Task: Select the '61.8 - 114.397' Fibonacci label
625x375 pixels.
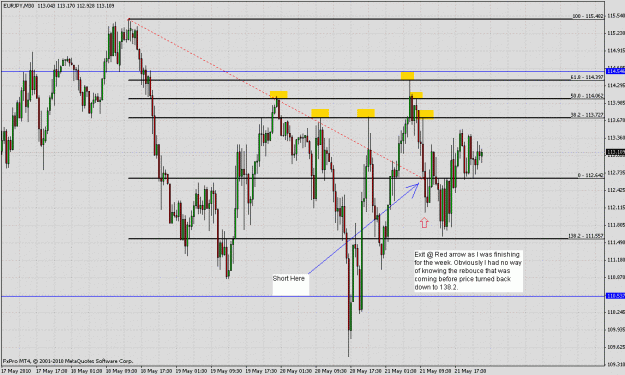Action: click(x=588, y=77)
